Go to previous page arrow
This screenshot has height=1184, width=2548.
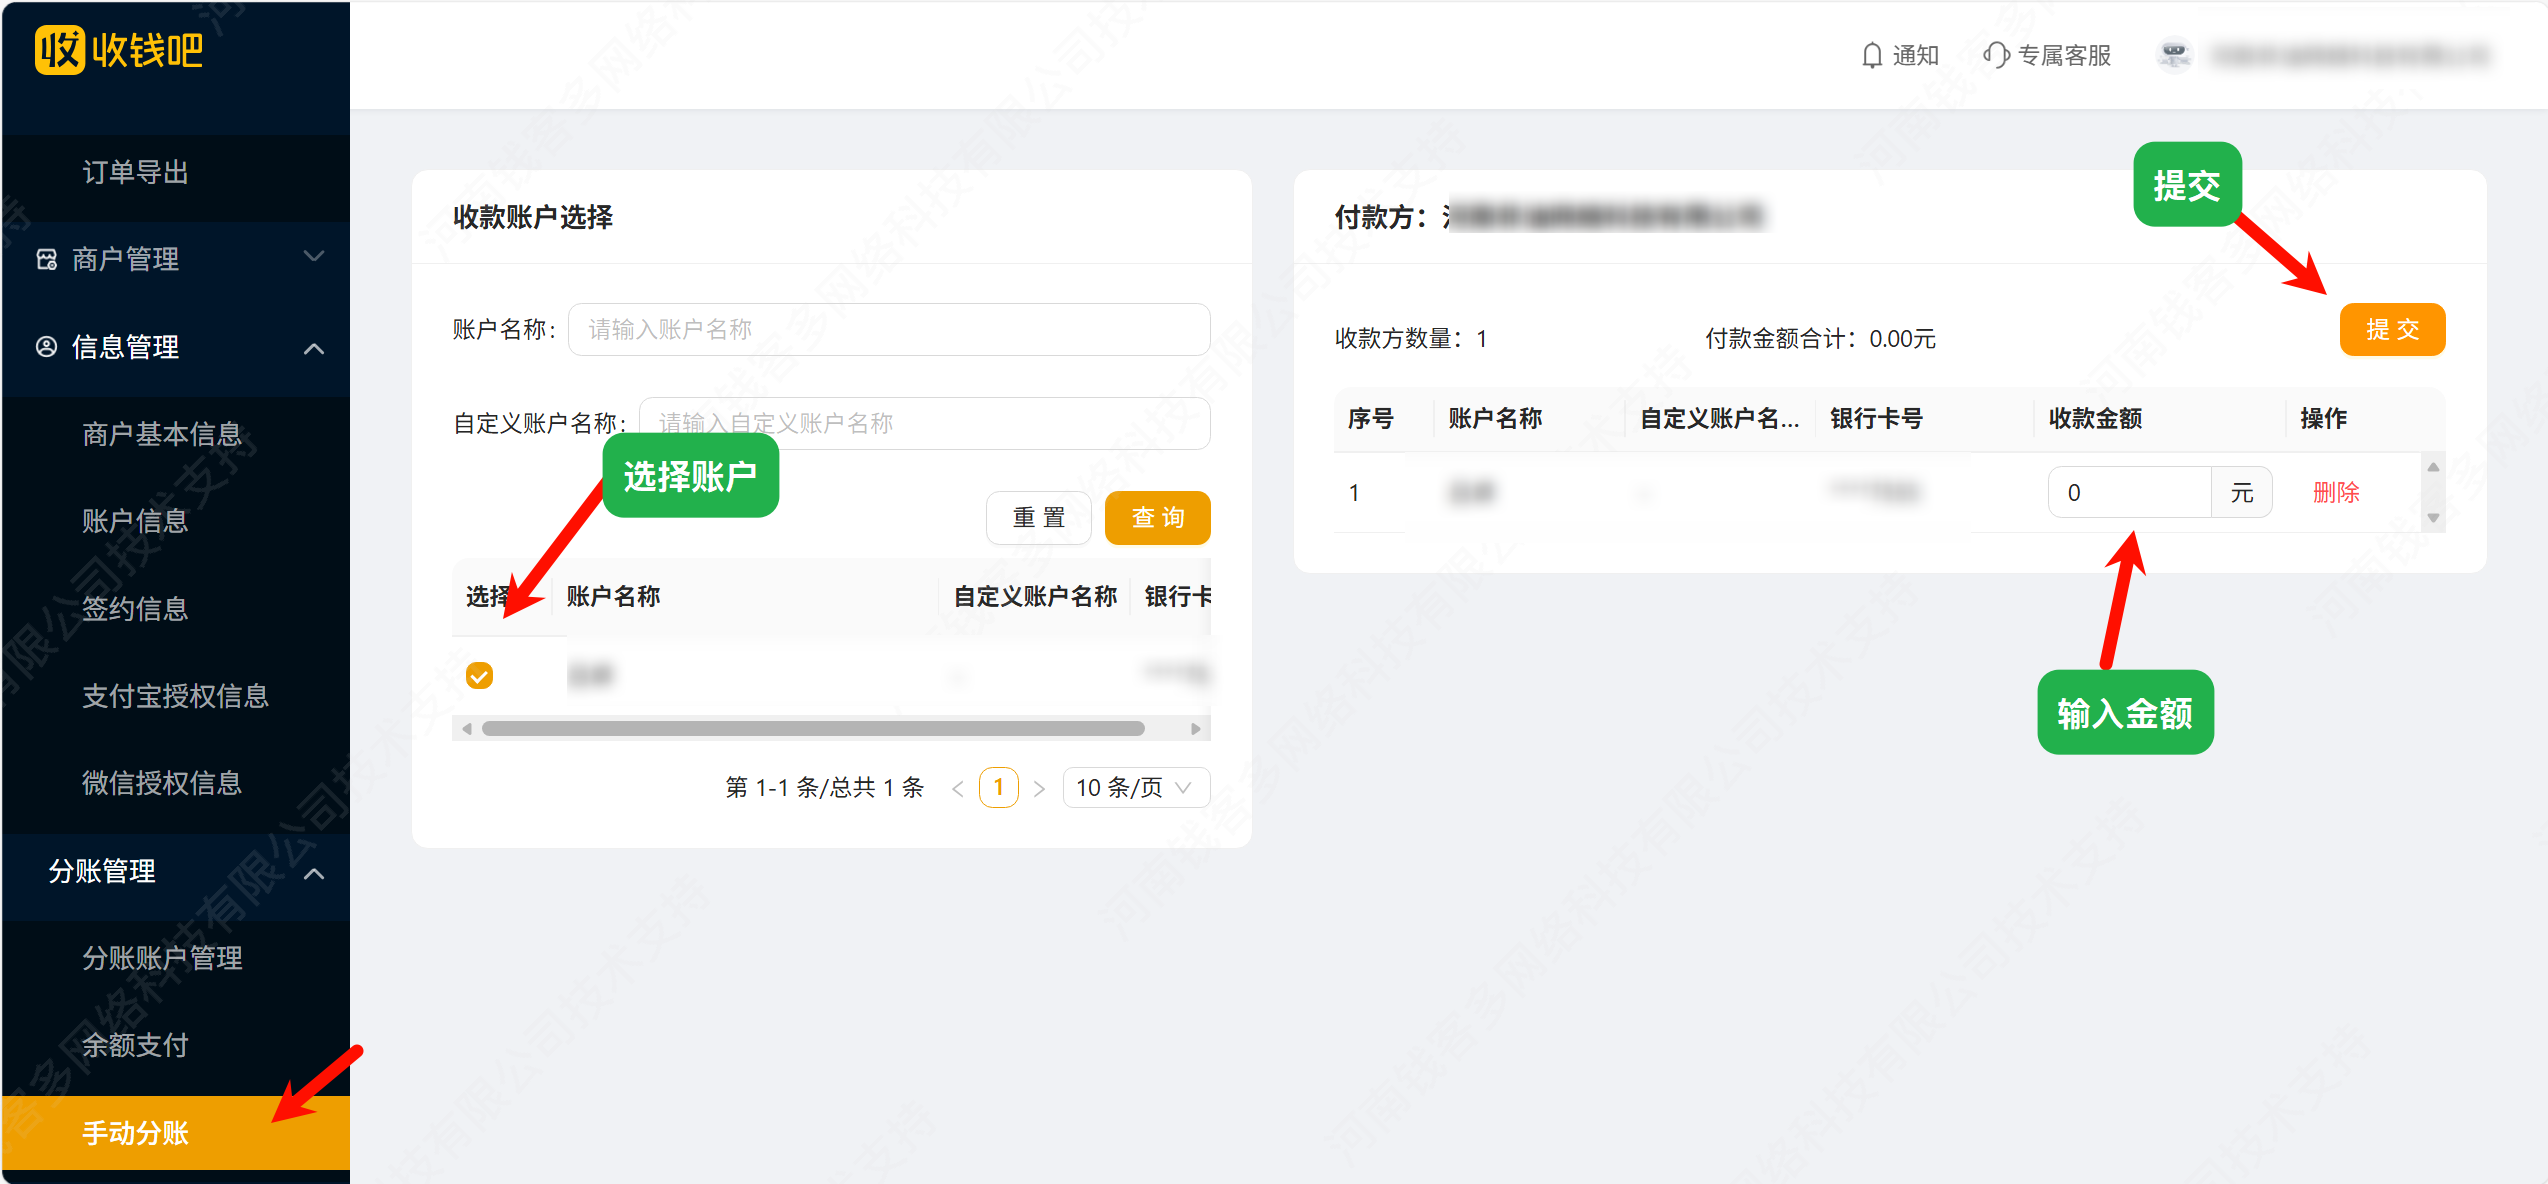(x=958, y=789)
